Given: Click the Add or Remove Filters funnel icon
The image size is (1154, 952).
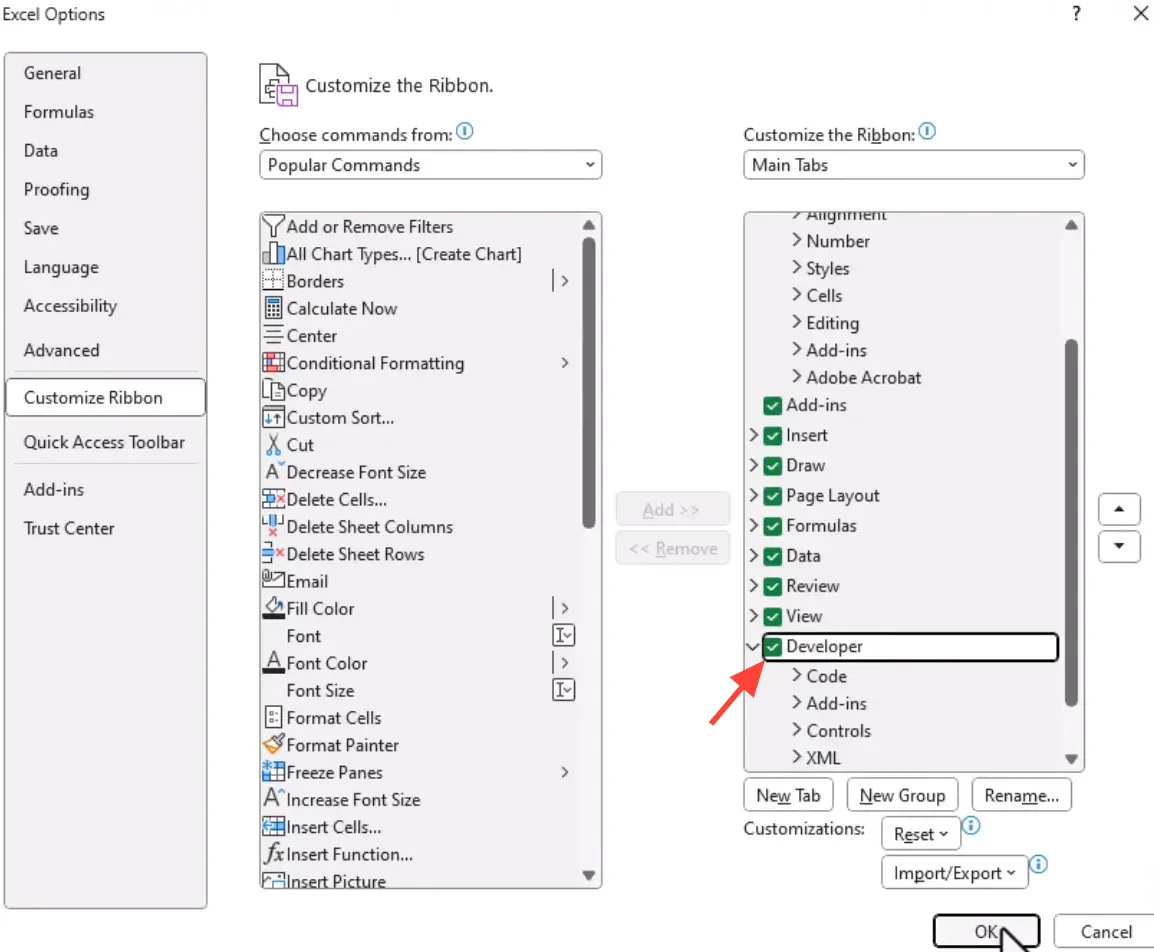Looking at the screenshot, I should 273,227.
